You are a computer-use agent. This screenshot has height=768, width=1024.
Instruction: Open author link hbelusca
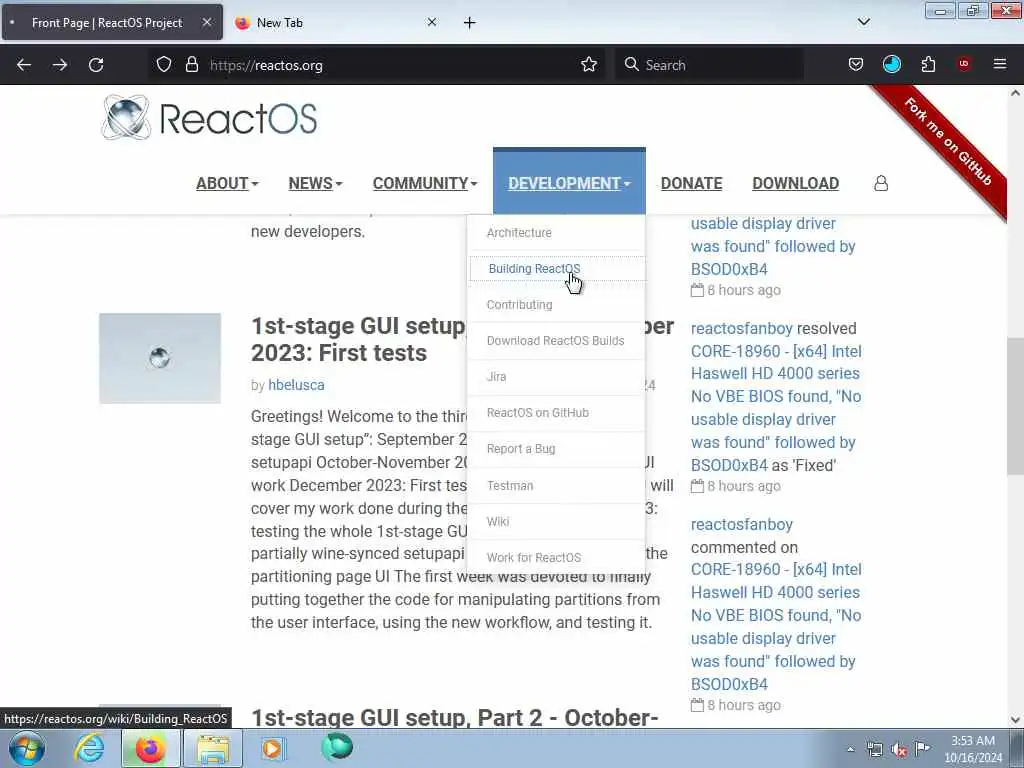click(296, 385)
